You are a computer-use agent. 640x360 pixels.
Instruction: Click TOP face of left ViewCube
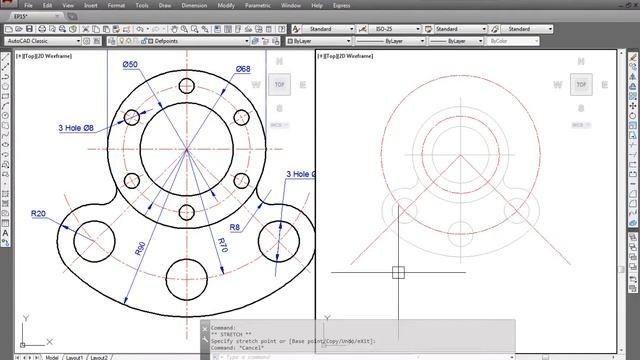coord(280,84)
